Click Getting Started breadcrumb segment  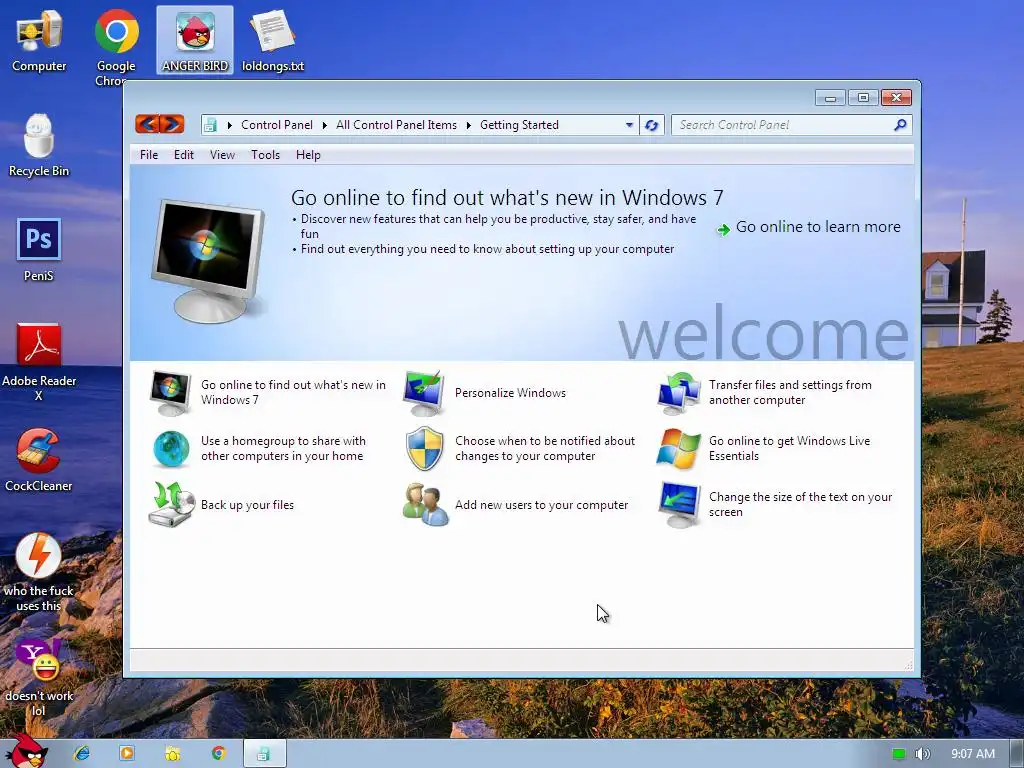pos(519,125)
